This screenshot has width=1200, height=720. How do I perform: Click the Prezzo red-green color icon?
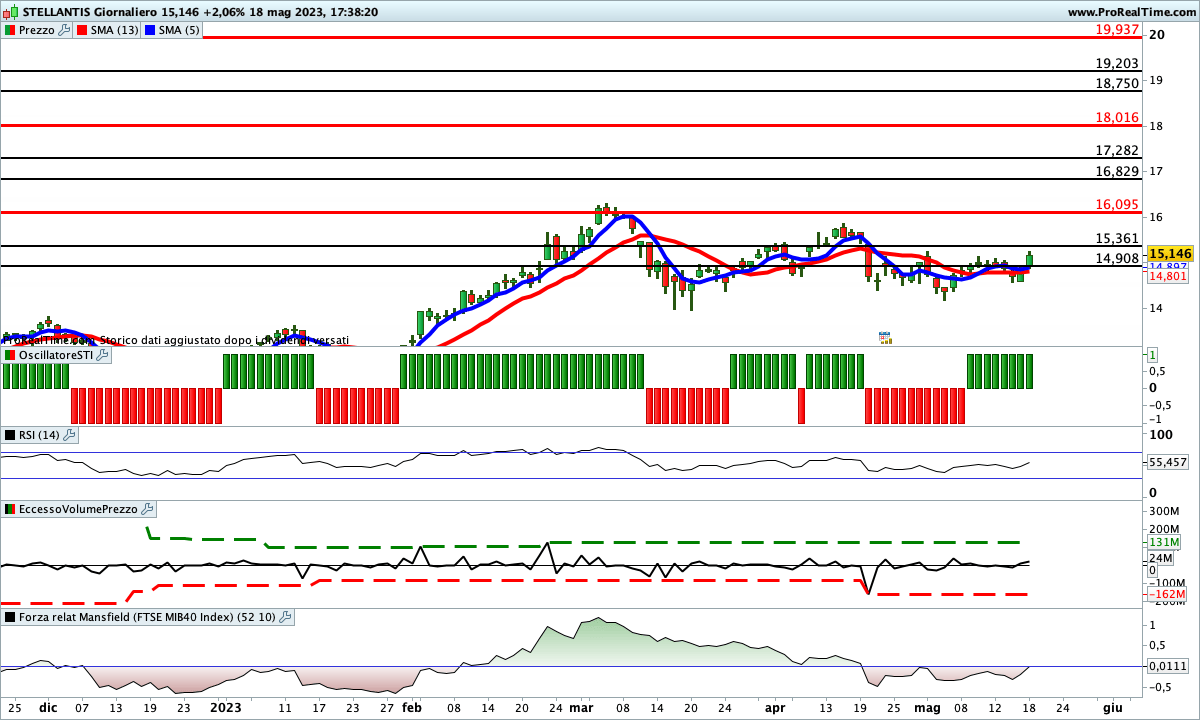(x=10, y=30)
